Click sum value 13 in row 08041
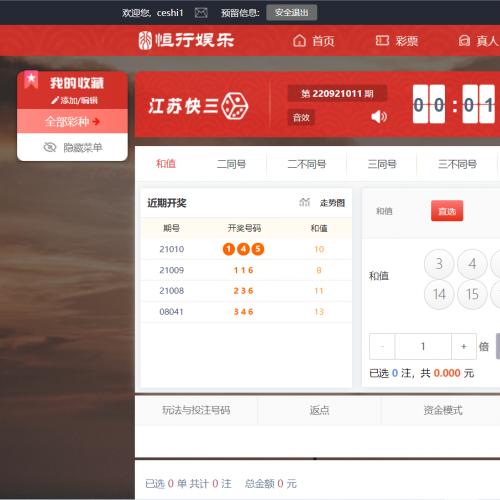The image size is (500, 500). point(319,312)
